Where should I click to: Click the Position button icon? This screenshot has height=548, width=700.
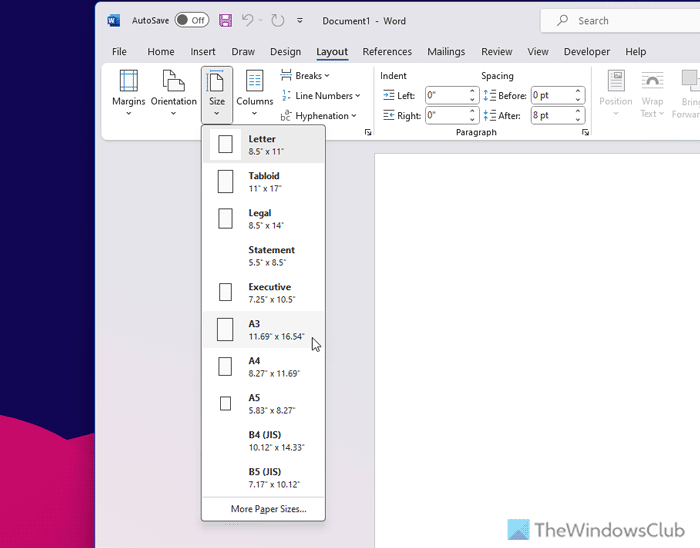coord(616,81)
